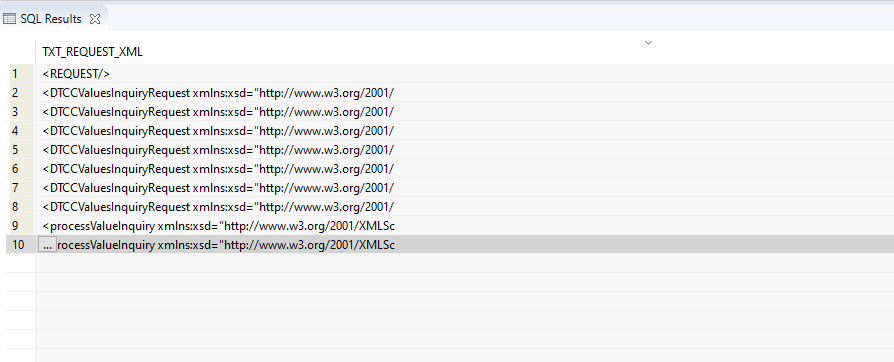Click row number 4 header

tap(21, 131)
